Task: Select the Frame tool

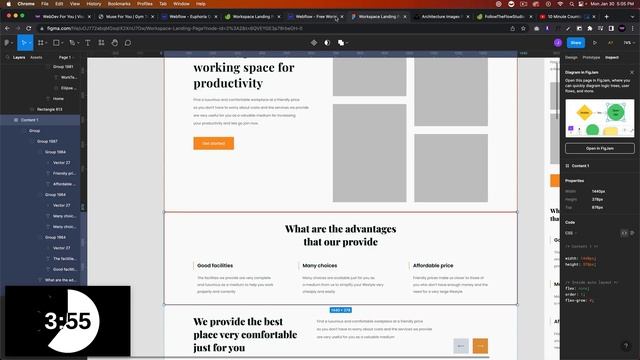Action: (40, 43)
